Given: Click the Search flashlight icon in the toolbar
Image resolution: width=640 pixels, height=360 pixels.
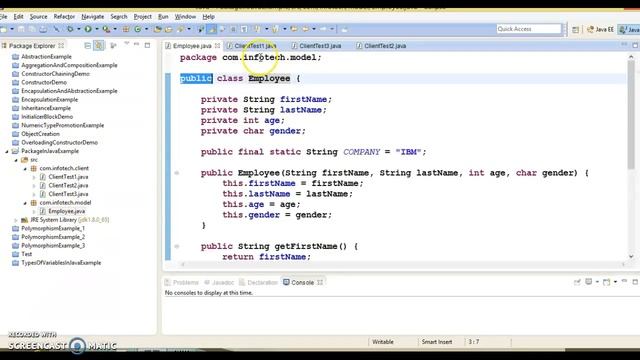Looking at the screenshot, I should click(x=180, y=29).
